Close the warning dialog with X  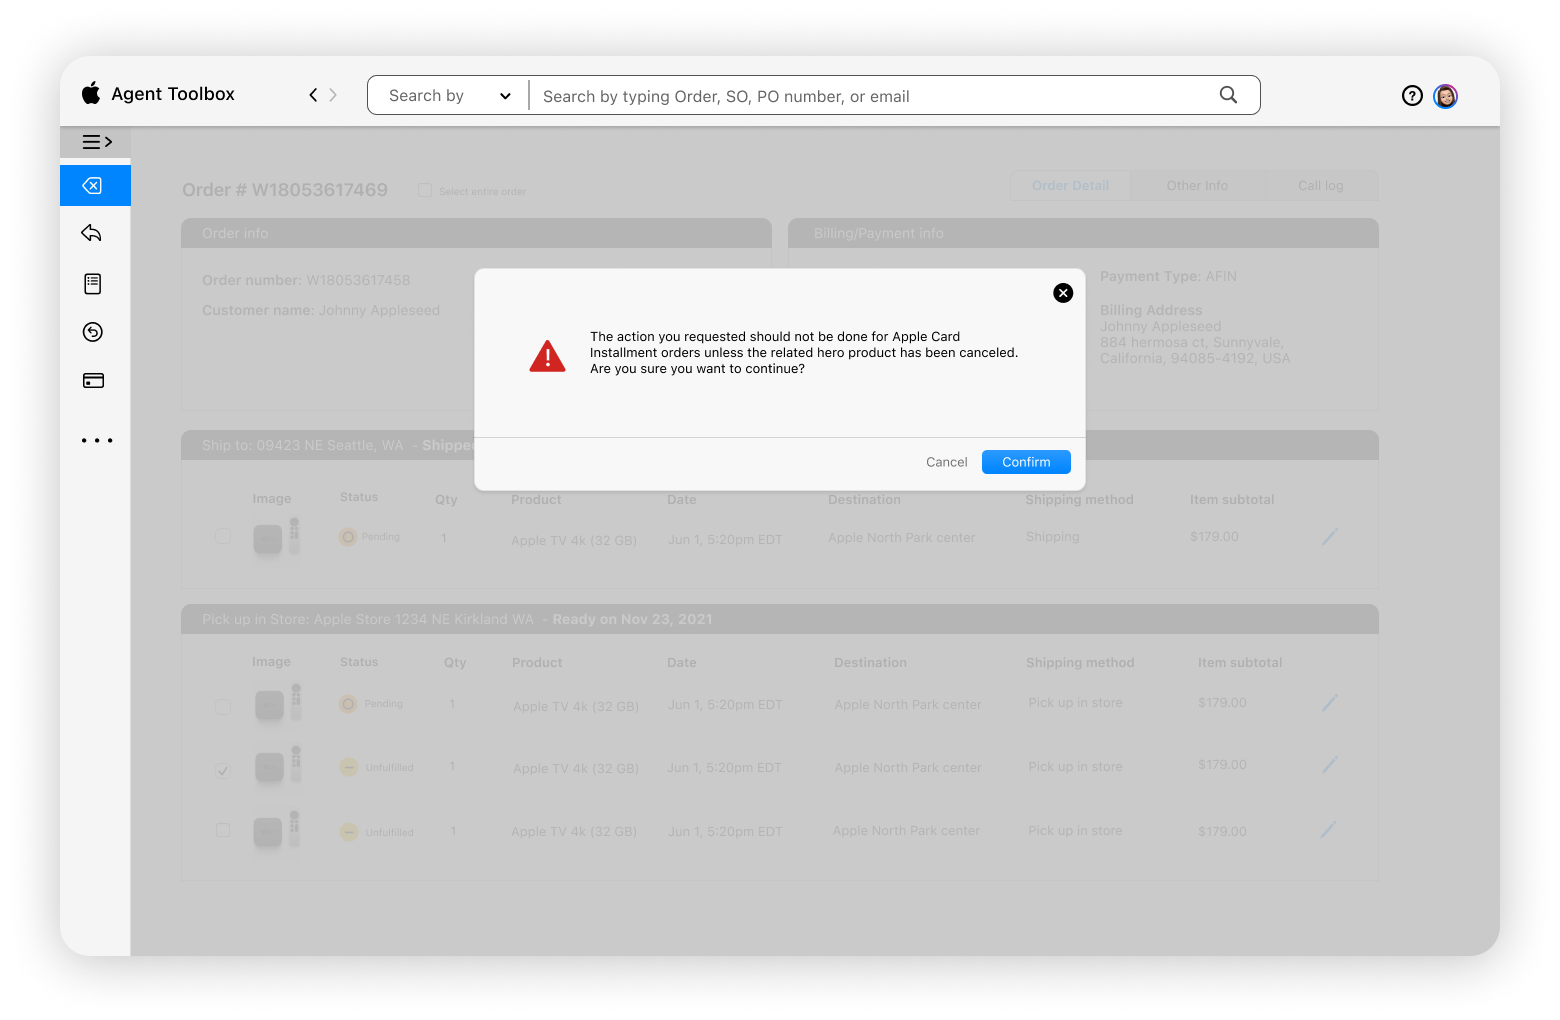[1063, 293]
